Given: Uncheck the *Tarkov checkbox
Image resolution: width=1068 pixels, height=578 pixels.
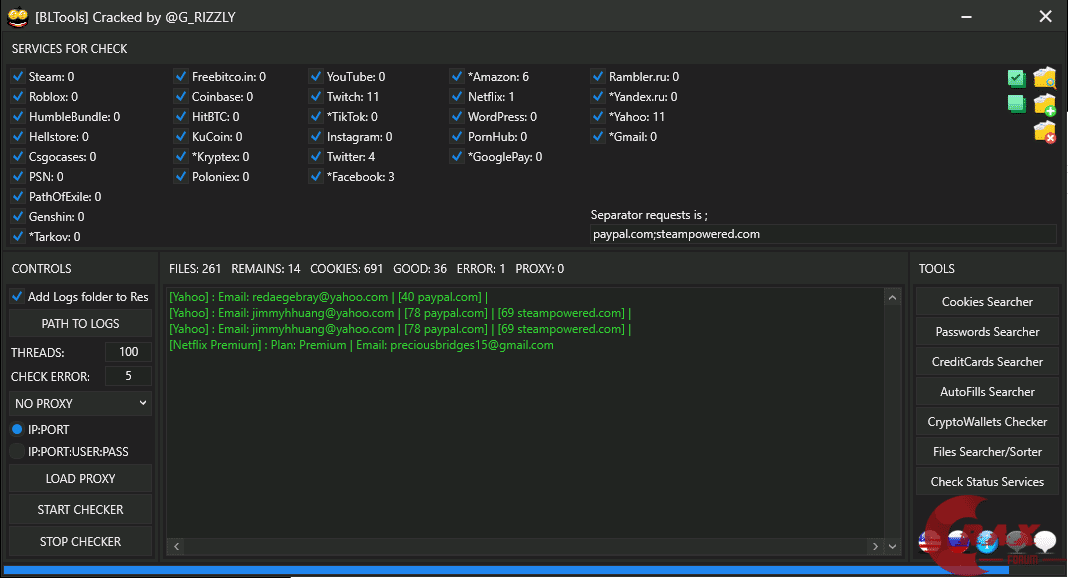Looking at the screenshot, I should 18,236.
